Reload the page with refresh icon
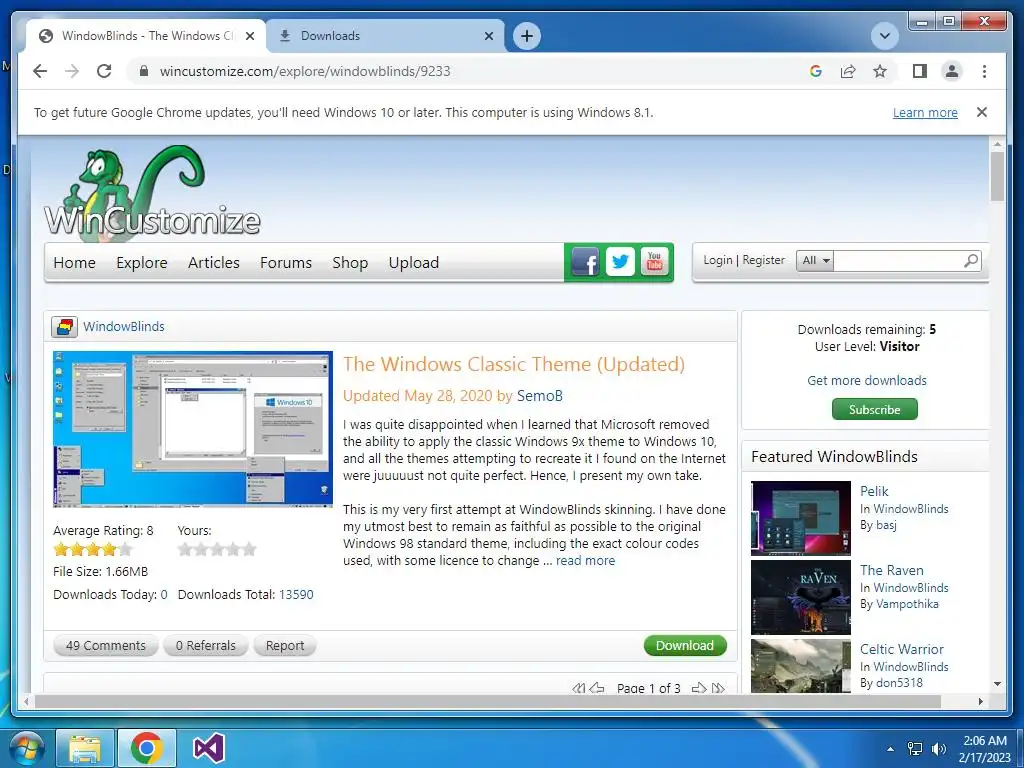The image size is (1024, 768). [x=104, y=71]
